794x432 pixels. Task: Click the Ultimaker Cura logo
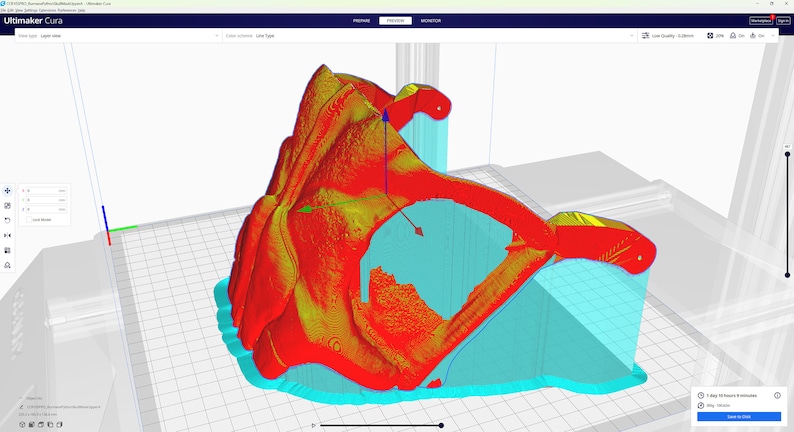(33, 21)
